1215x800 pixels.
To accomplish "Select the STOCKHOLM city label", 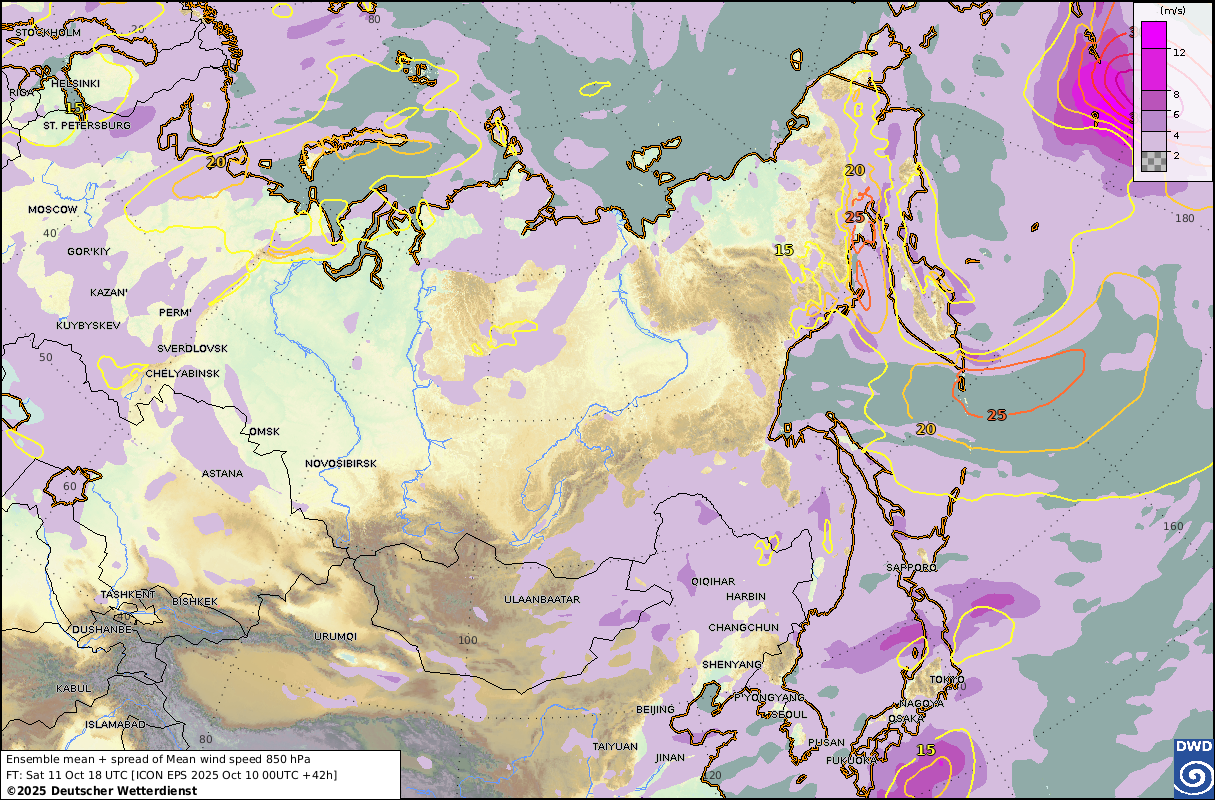I will point(47,33).
